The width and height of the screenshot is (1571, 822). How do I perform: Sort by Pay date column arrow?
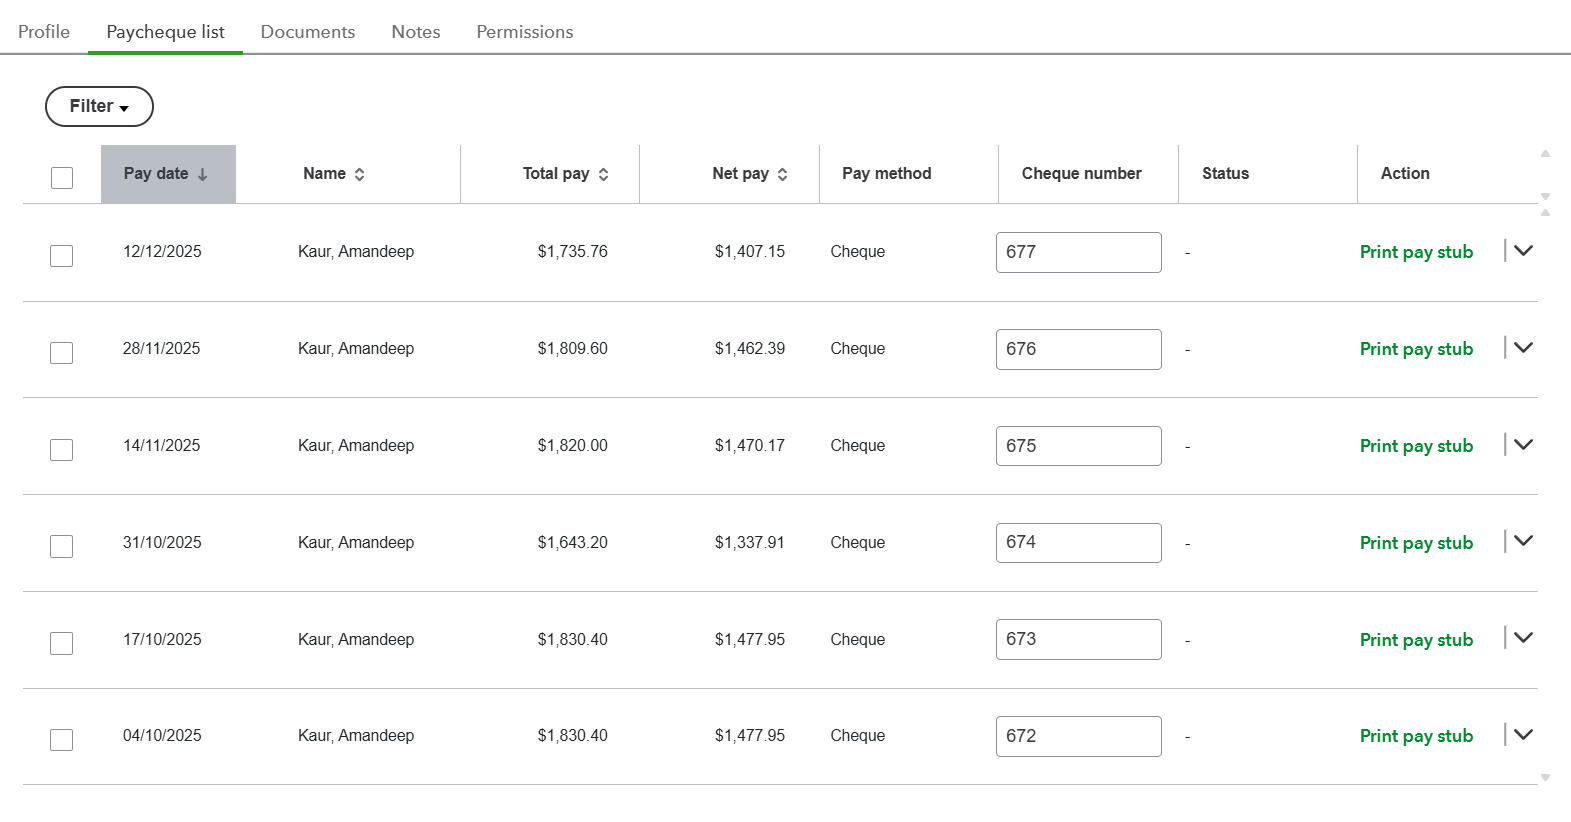point(202,174)
